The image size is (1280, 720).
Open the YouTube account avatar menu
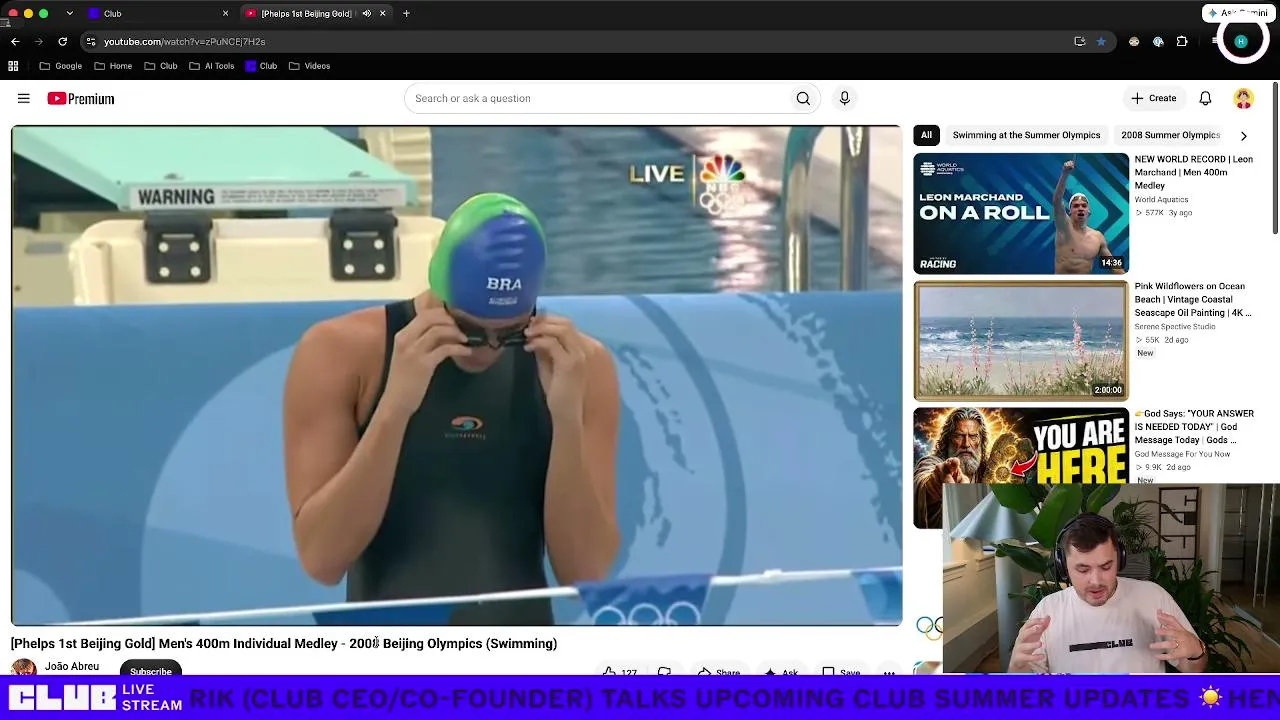(x=1243, y=98)
